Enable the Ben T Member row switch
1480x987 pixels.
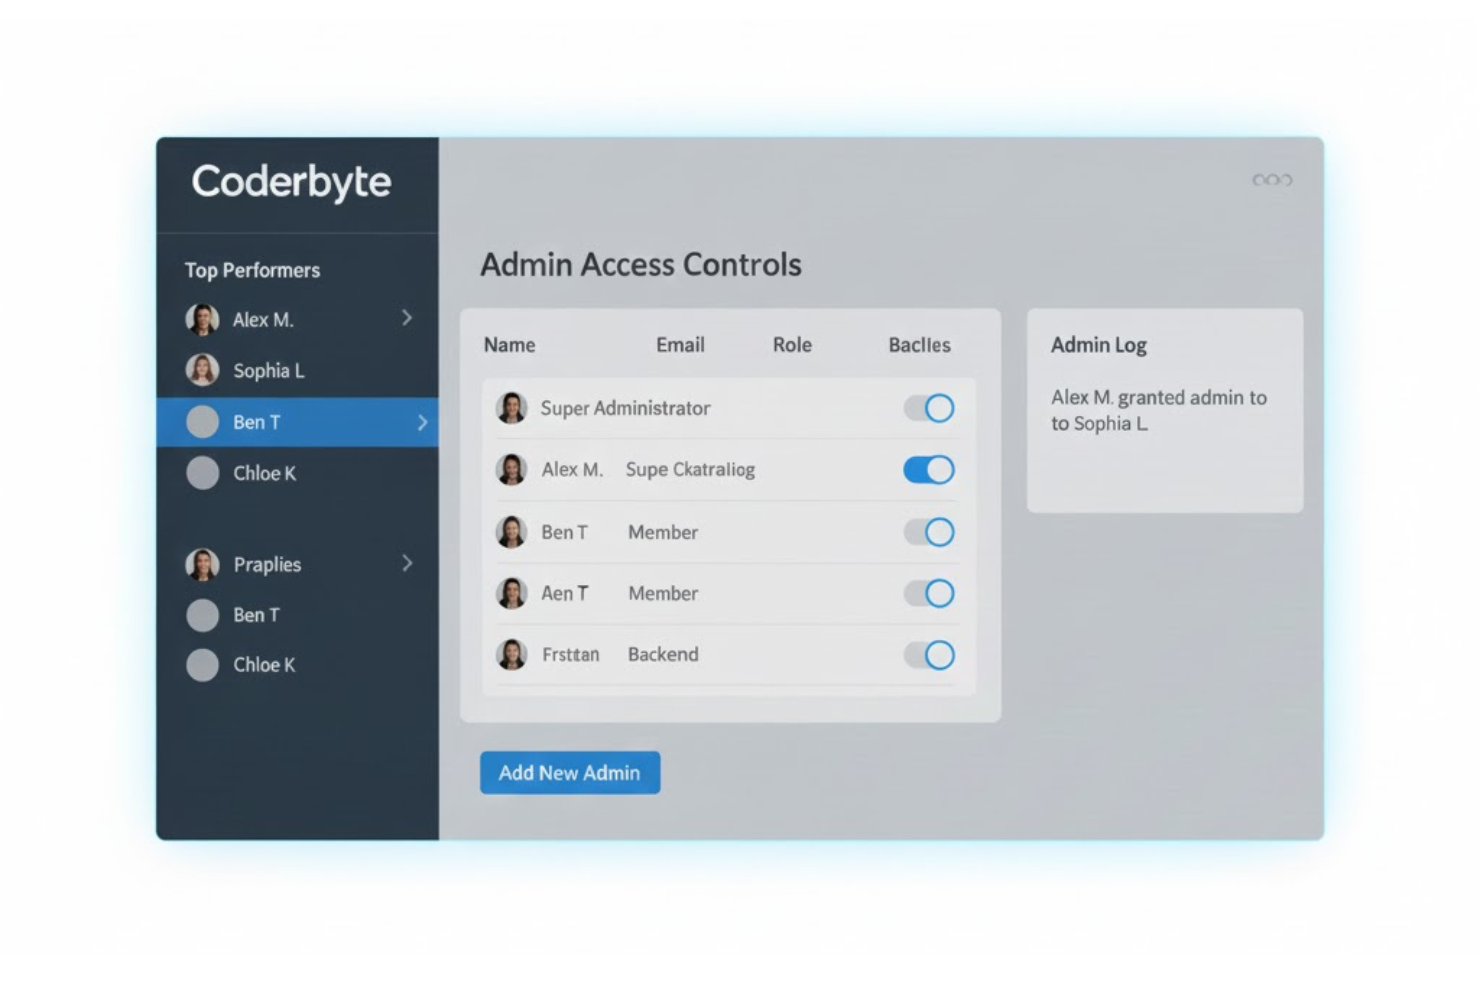(x=929, y=532)
